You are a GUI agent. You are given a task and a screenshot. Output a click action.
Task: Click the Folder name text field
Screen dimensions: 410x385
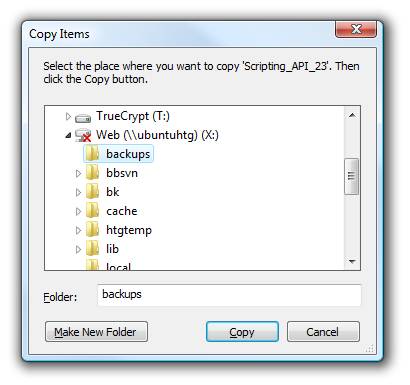[x=229, y=295]
